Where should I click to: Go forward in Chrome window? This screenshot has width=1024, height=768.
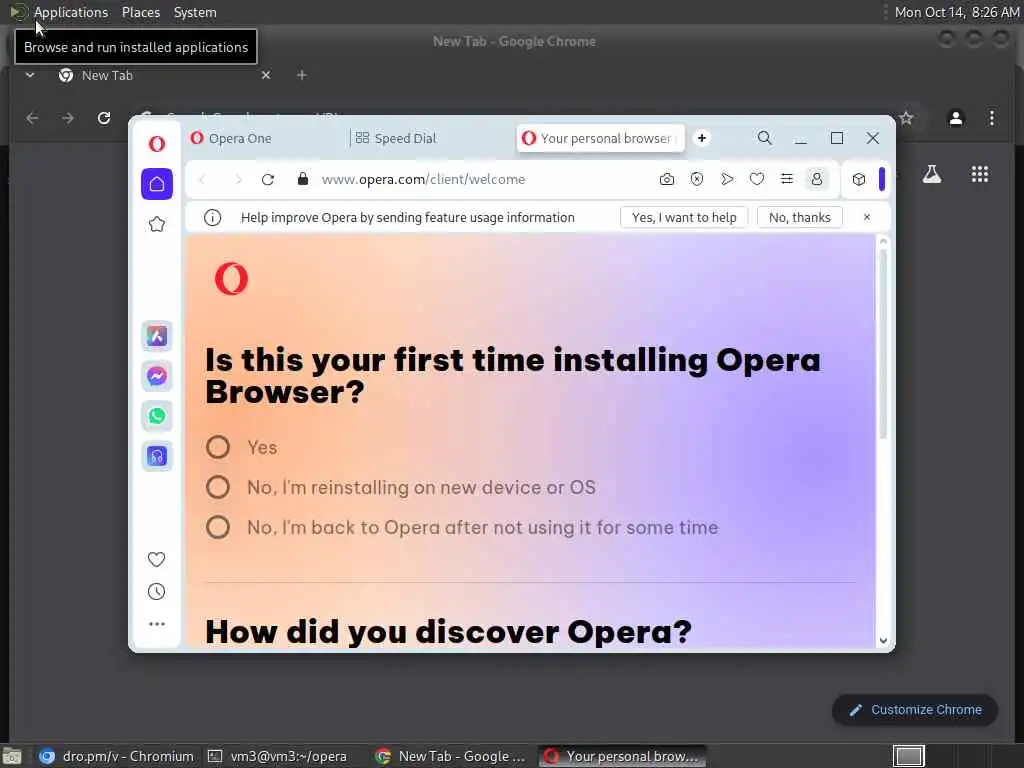(x=68, y=118)
